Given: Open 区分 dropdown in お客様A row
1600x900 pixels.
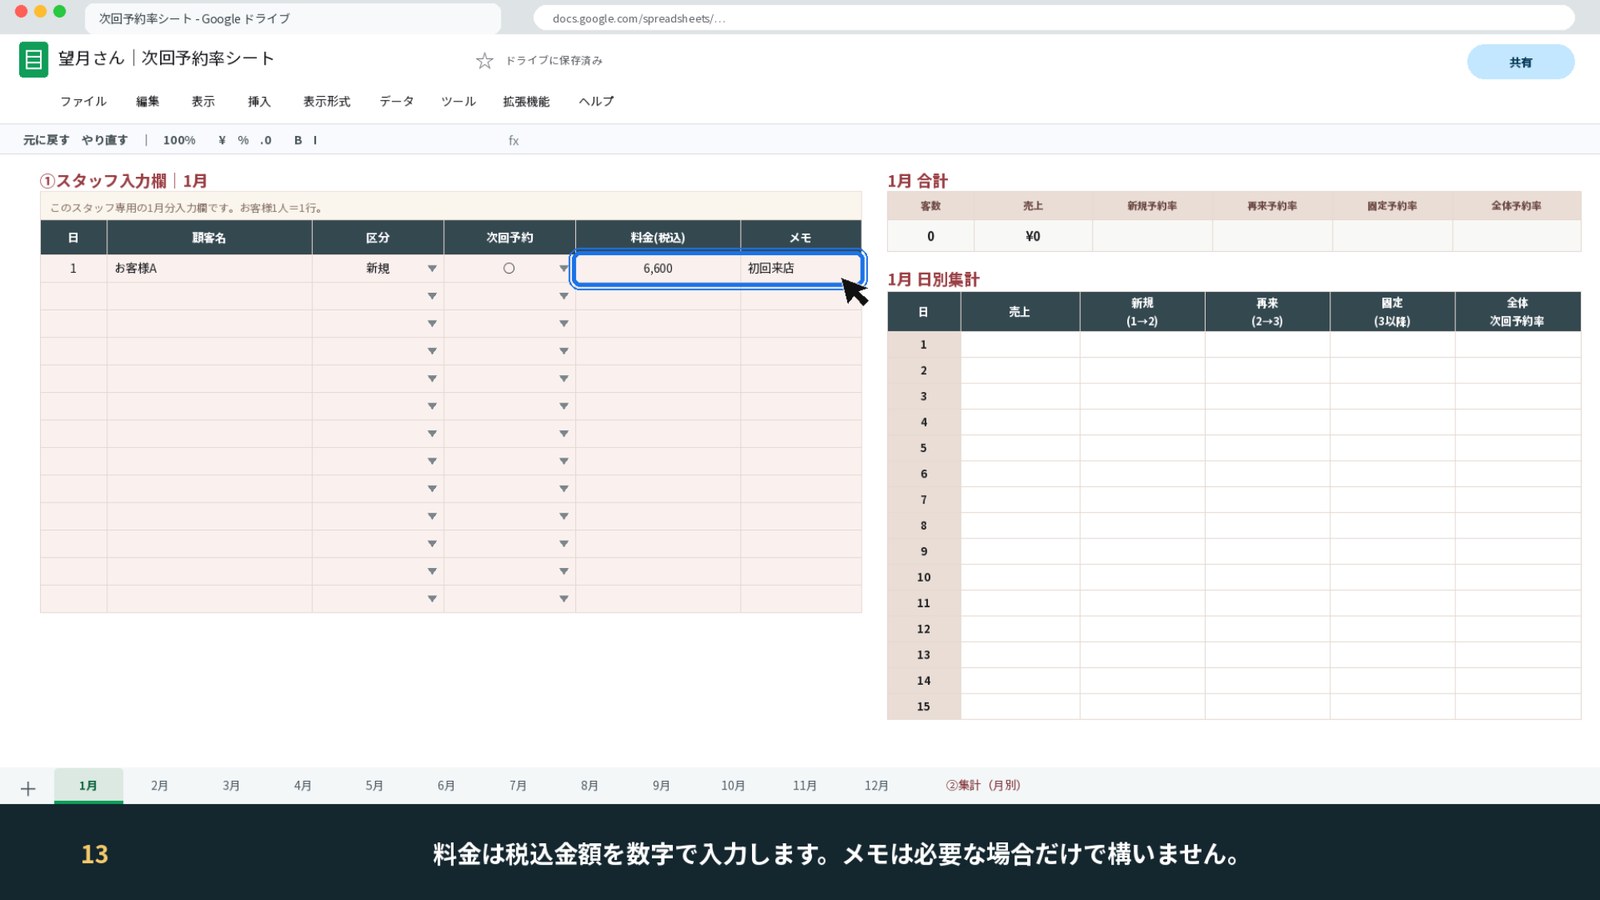Looking at the screenshot, I should point(432,269).
